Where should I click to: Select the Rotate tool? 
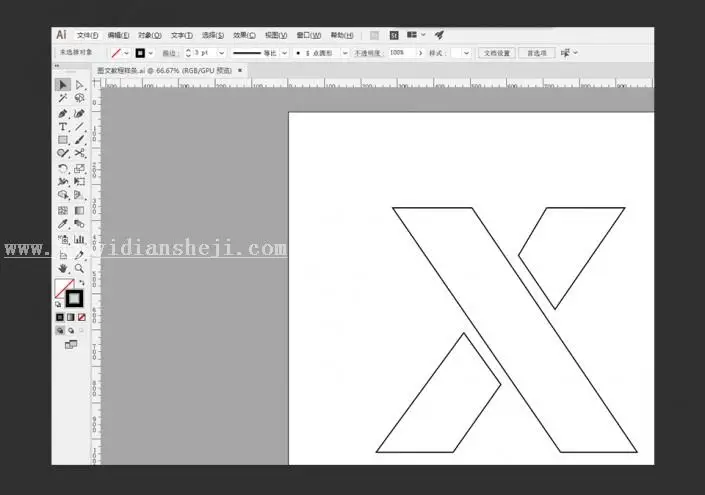click(x=62, y=169)
